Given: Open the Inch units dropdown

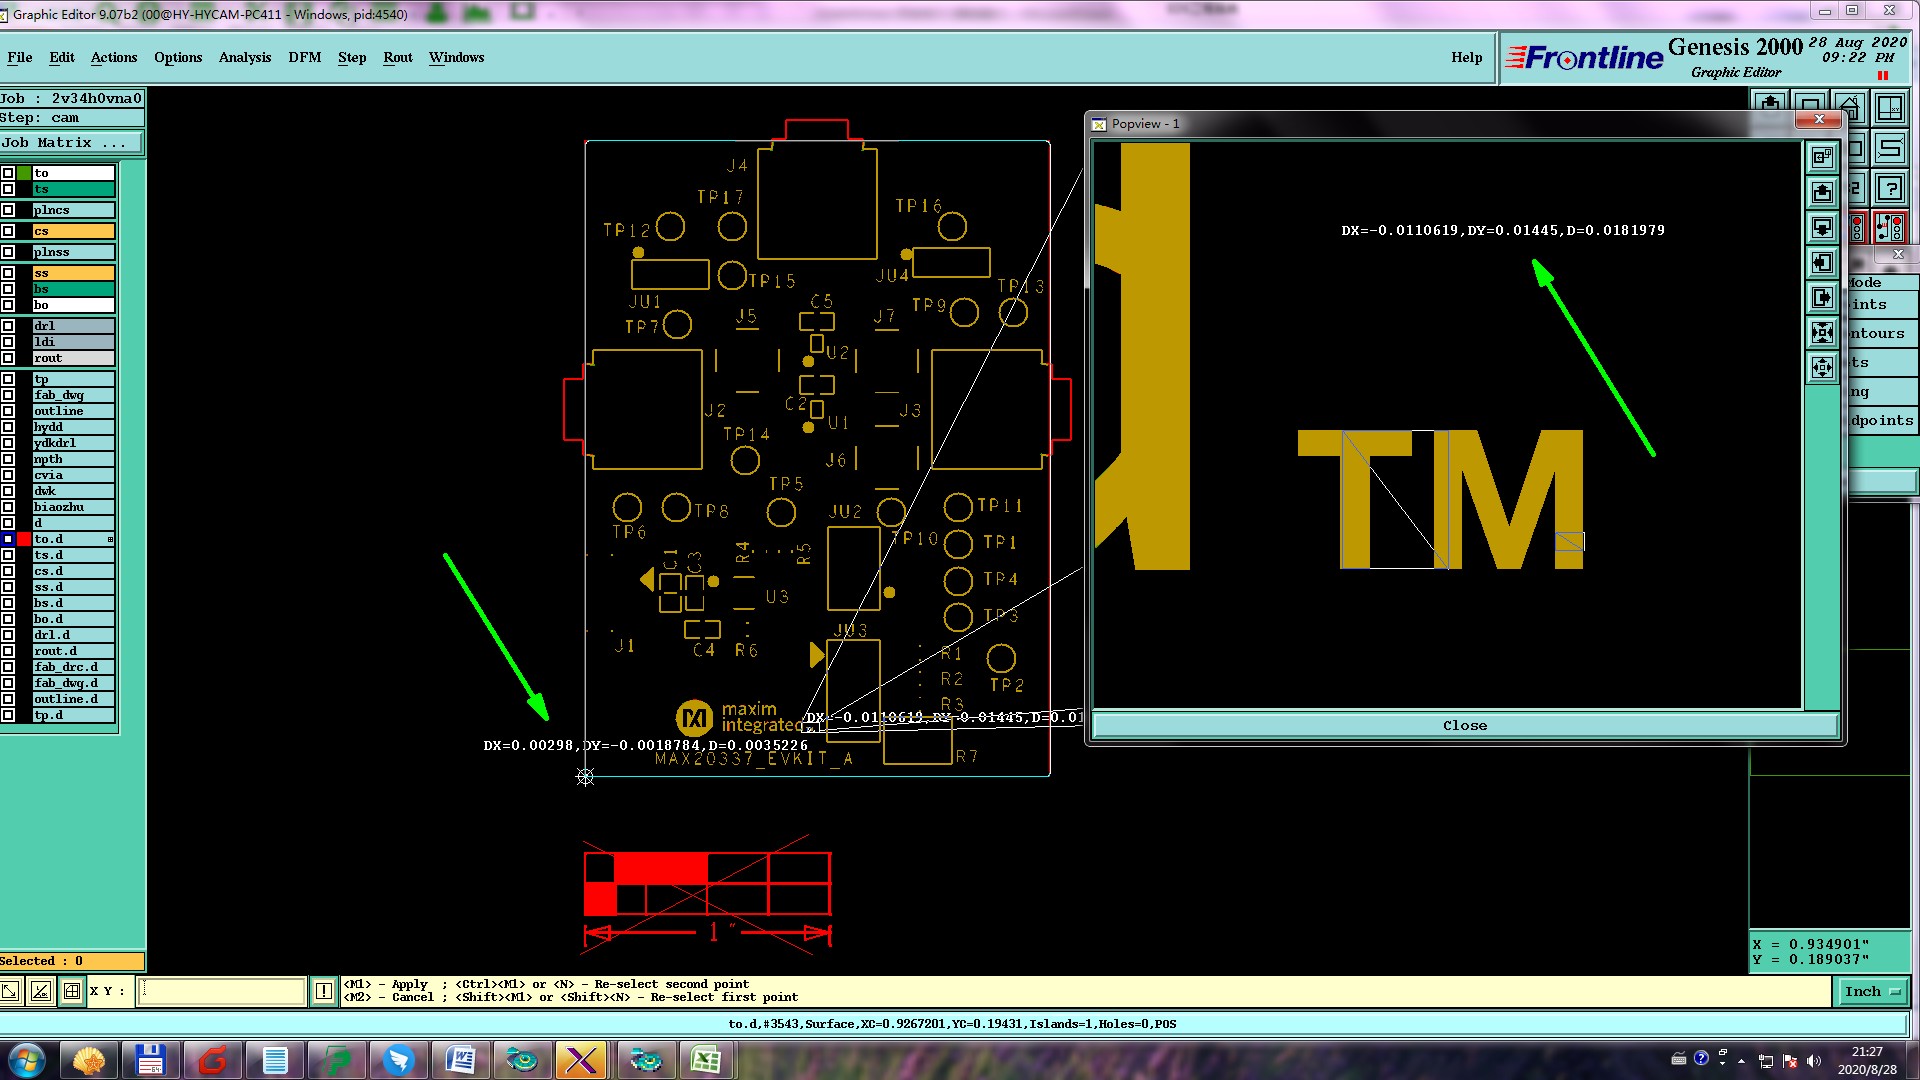Looking at the screenshot, I should tap(1871, 991).
